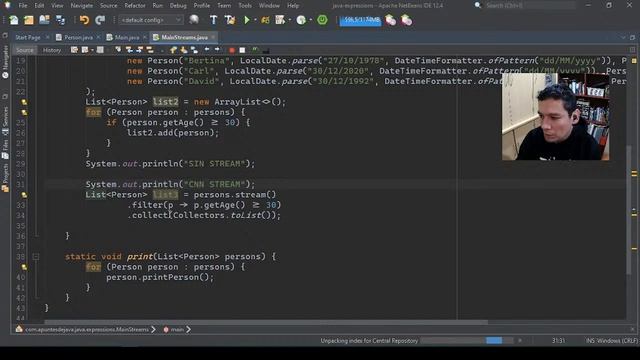Open the Navigate menu
Screen dimensions: 640x360
[82, 6]
